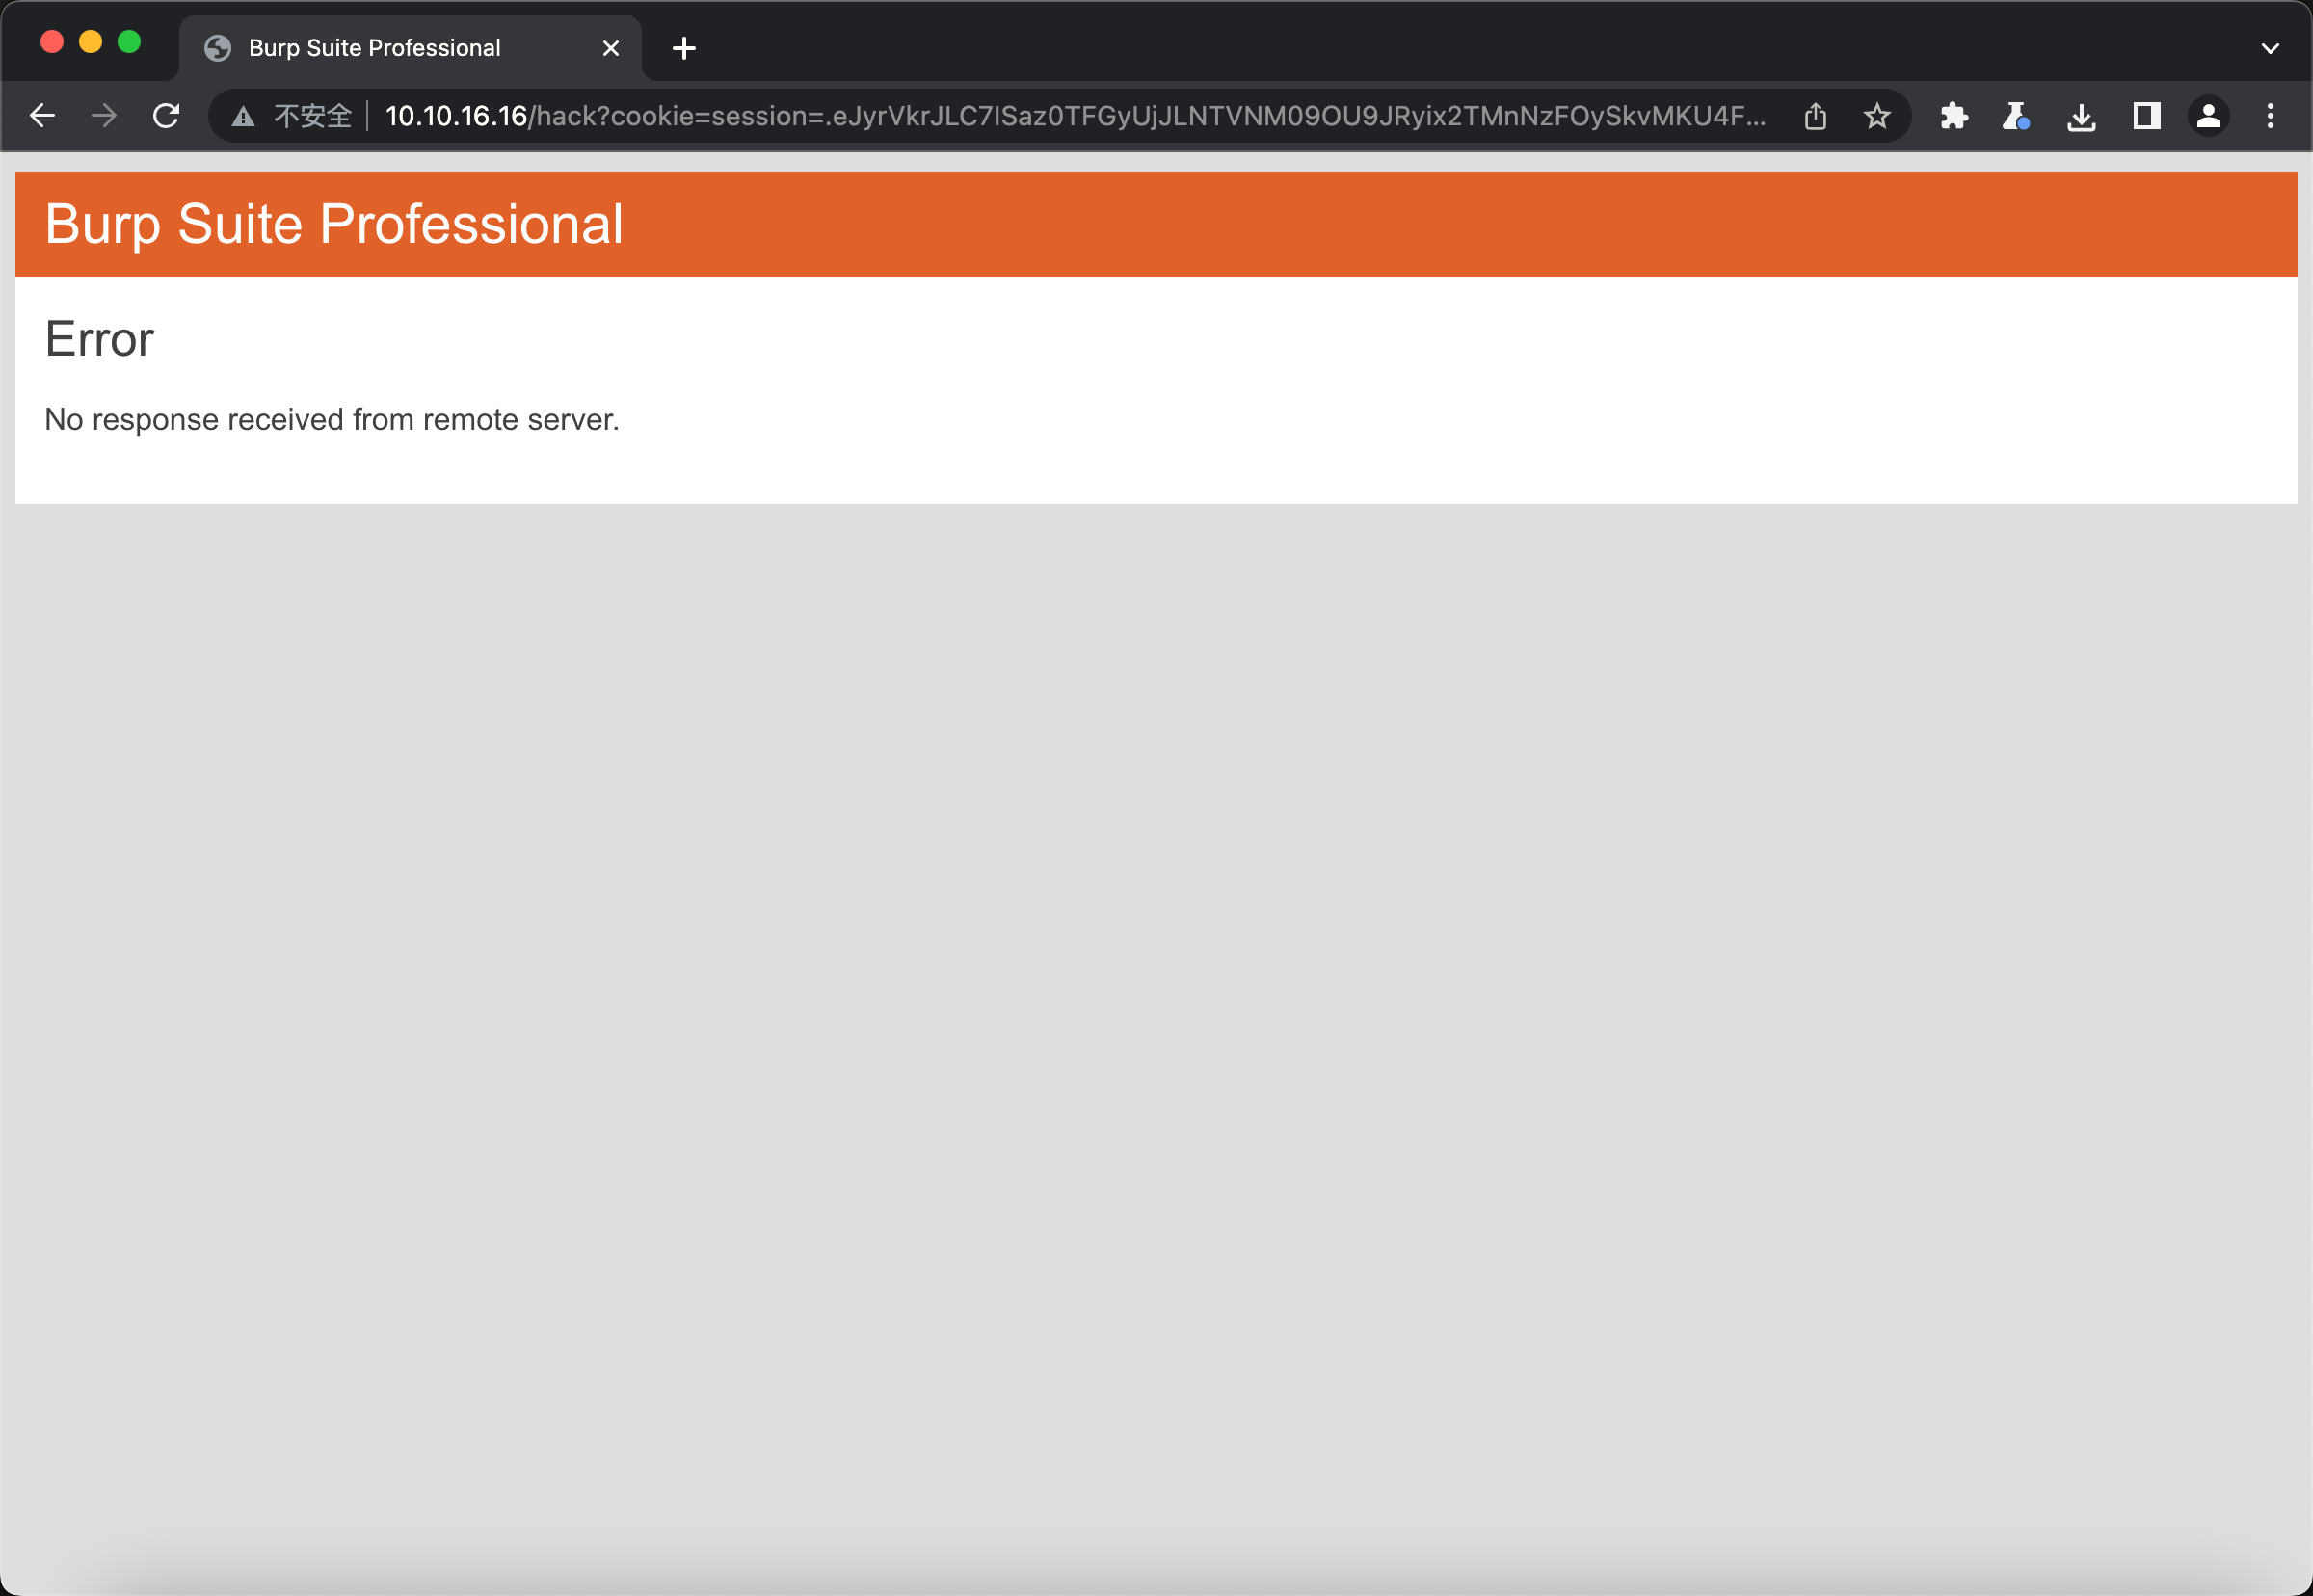Close the Burp Suite Professional tab
Image resolution: width=2313 pixels, height=1596 pixels.
click(x=610, y=48)
